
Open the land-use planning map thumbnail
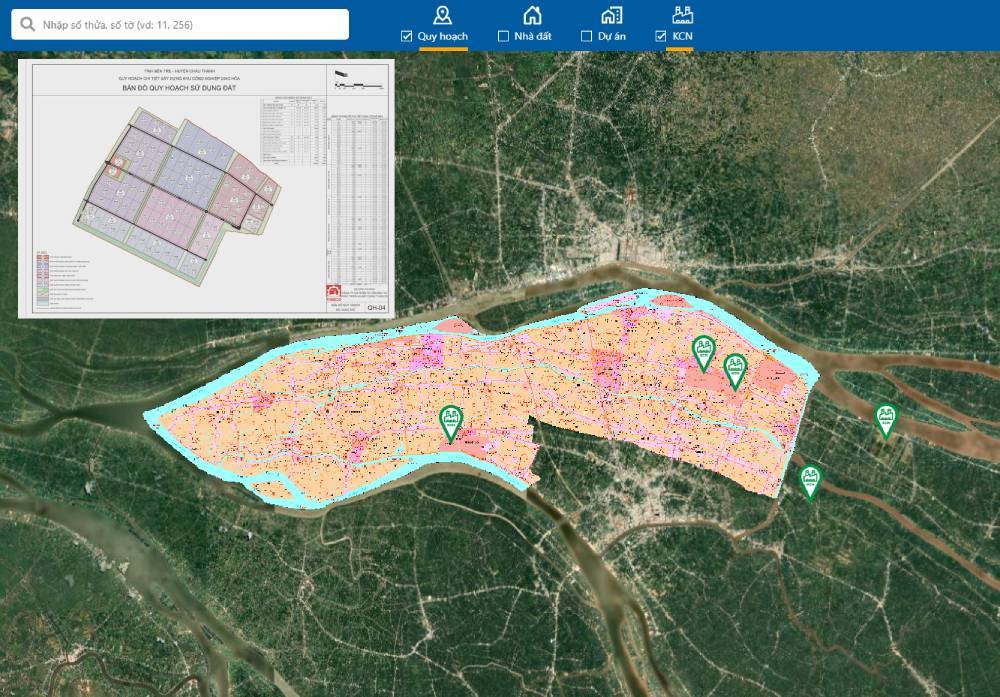pyautogui.click(x=207, y=187)
